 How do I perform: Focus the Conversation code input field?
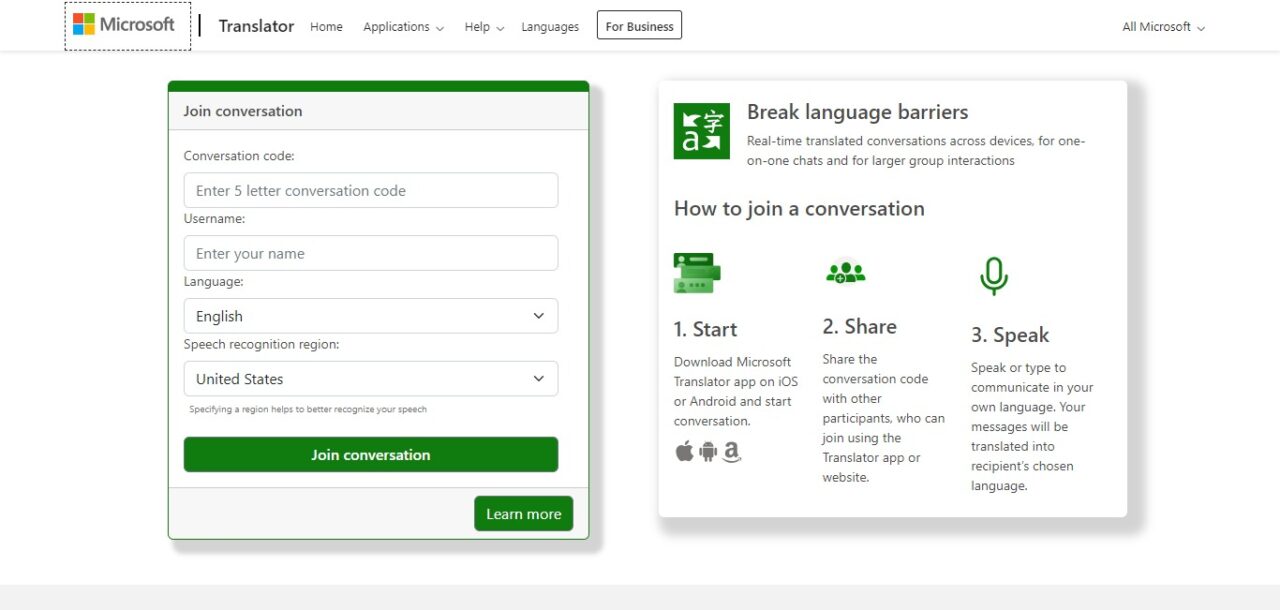click(371, 190)
